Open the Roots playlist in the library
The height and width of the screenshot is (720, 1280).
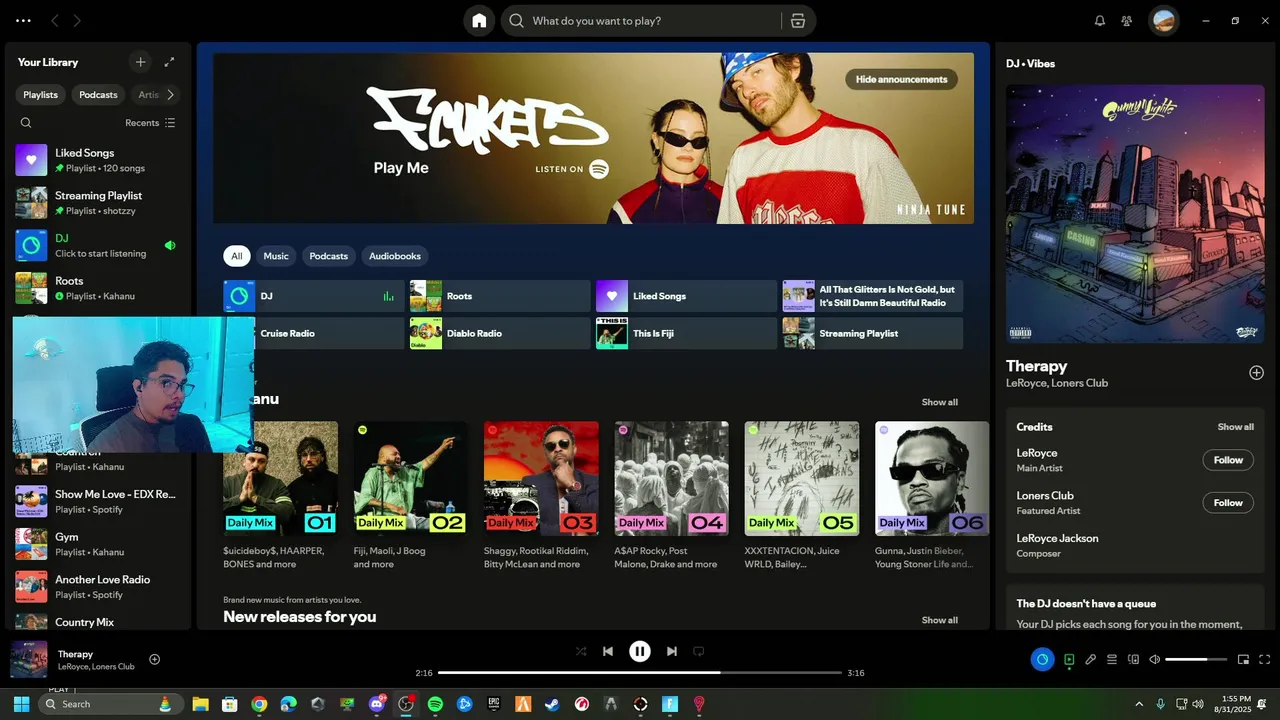pyautogui.click(x=98, y=288)
